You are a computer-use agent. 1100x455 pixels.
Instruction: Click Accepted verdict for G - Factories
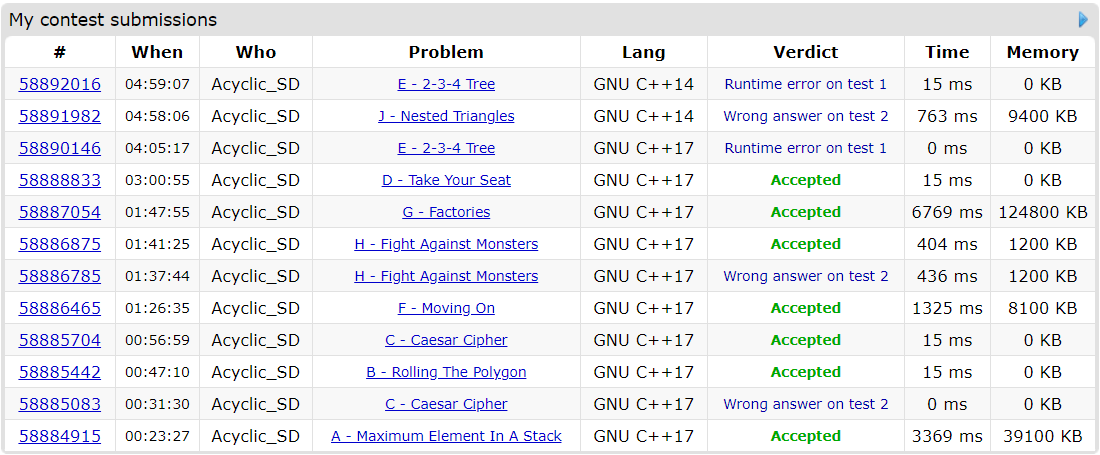pyautogui.click(x=805, y=212)
